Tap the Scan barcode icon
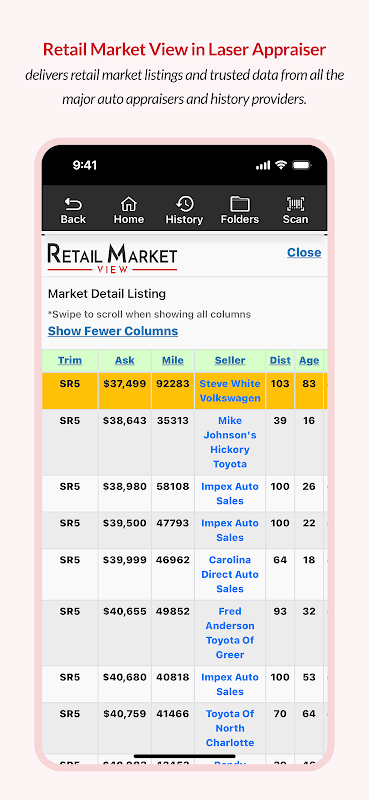Viewport: 369px width, 800px height. [296, 205]
